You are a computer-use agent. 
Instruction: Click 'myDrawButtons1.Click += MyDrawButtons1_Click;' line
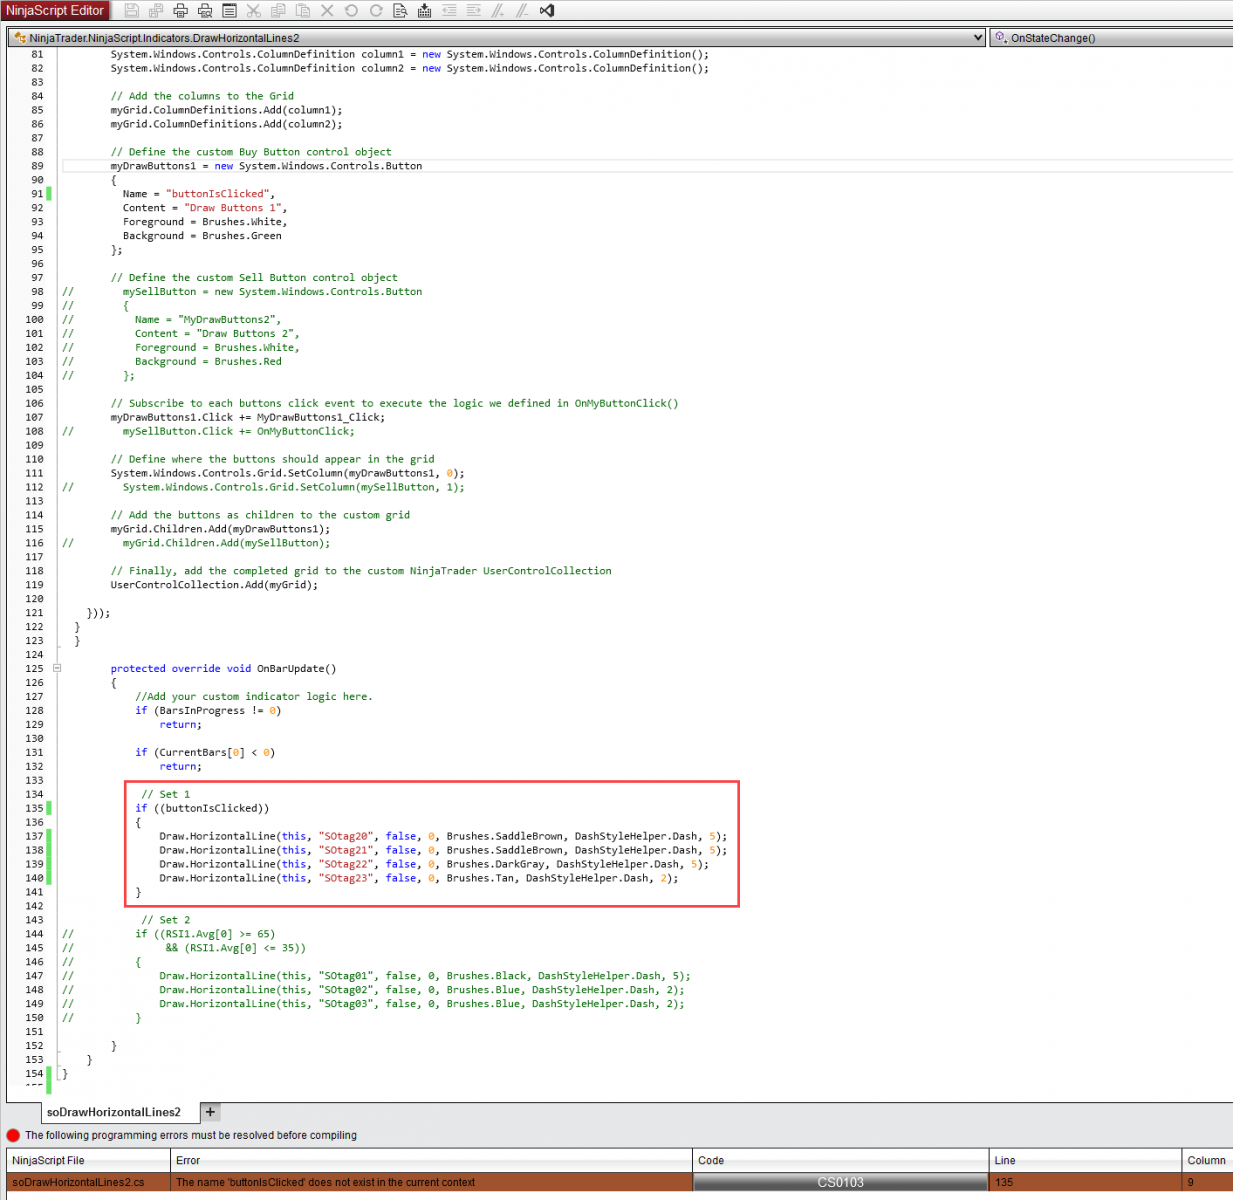(x=247, y=417)
